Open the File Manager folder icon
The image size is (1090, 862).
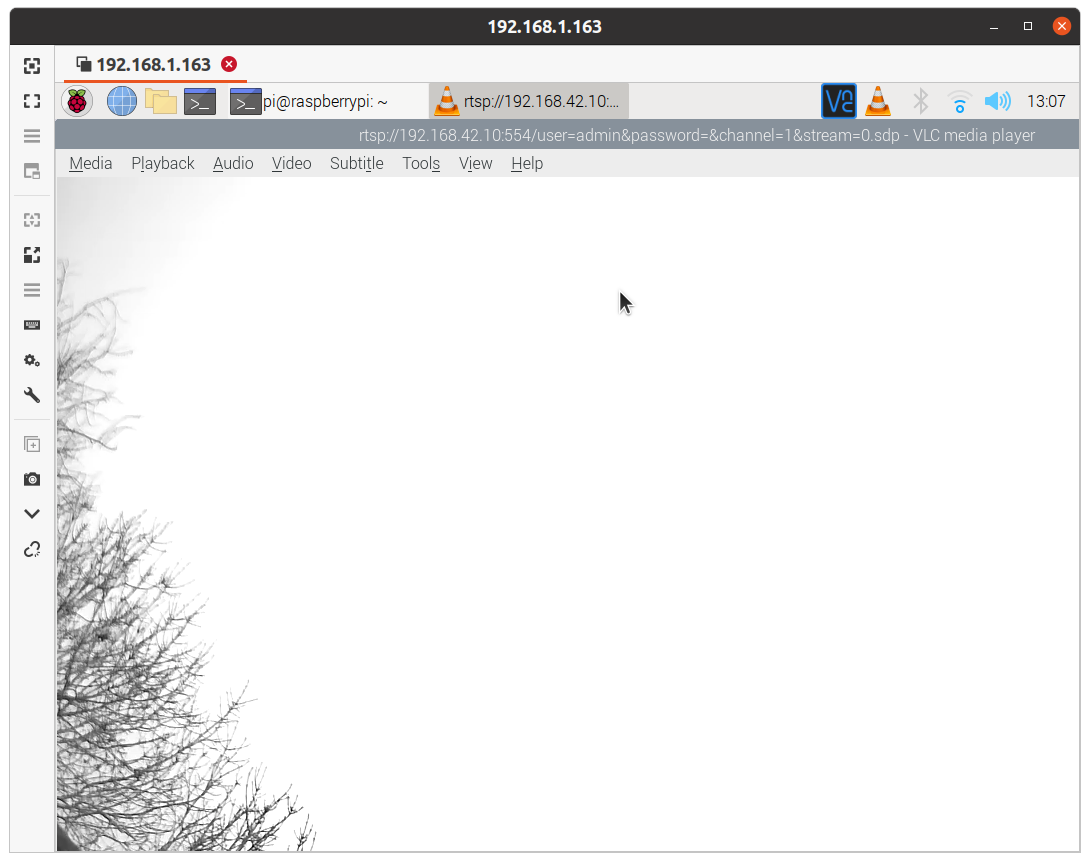coord(160,101)
